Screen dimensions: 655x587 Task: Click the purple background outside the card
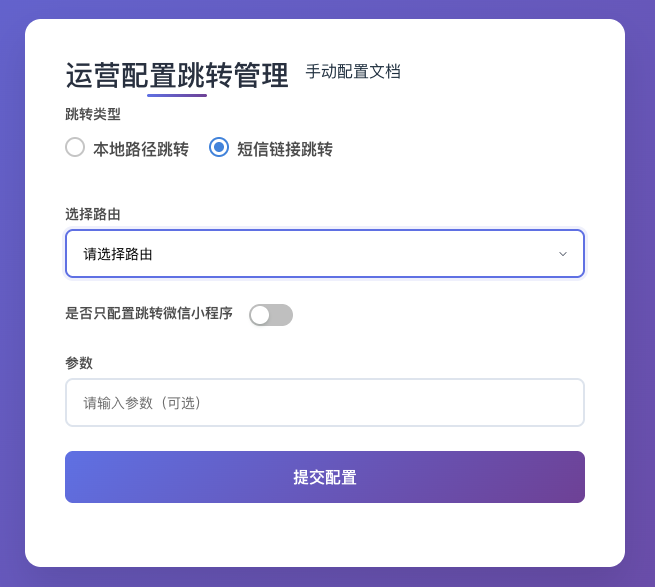pyautogui.click(x=12, y=300)
